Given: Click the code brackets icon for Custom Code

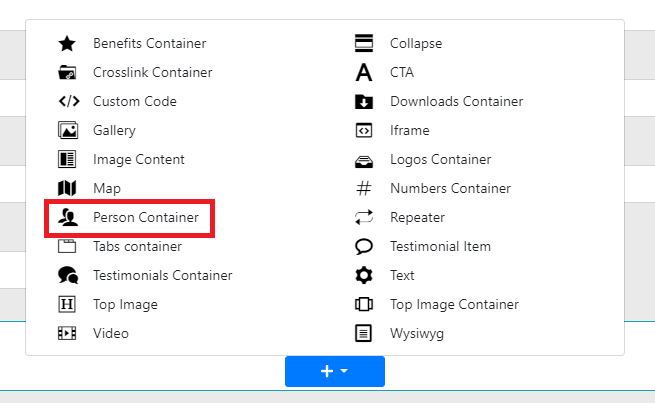Looking at the screenshot, I should coord(67,102).
